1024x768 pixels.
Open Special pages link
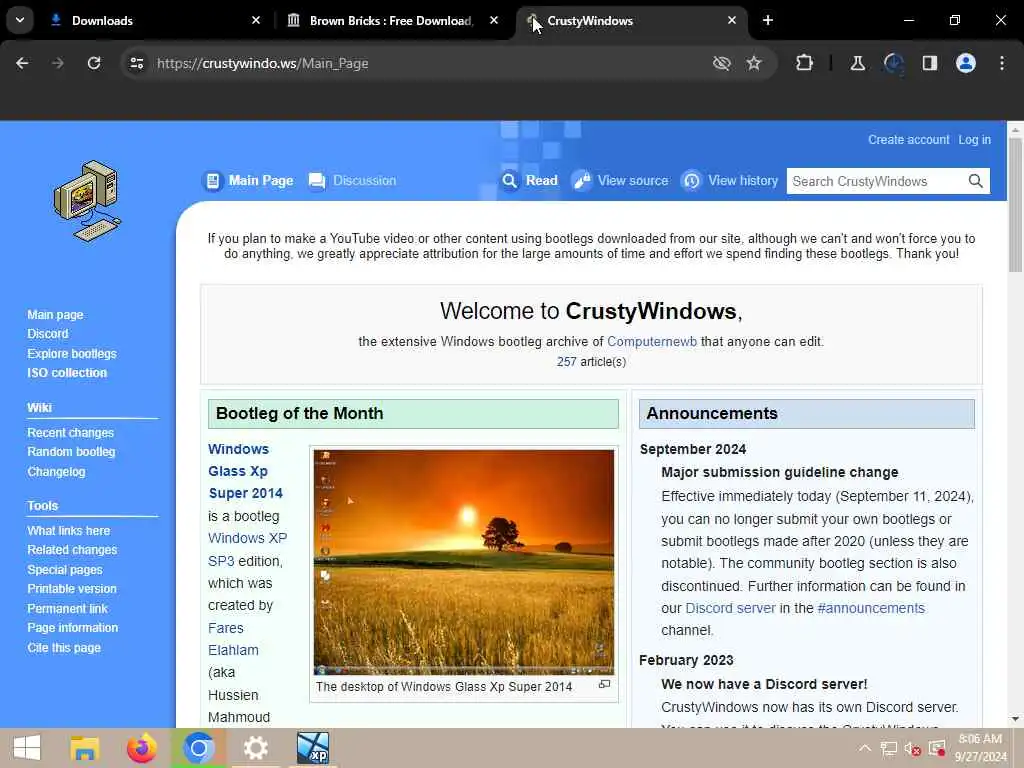click(65, 569)
